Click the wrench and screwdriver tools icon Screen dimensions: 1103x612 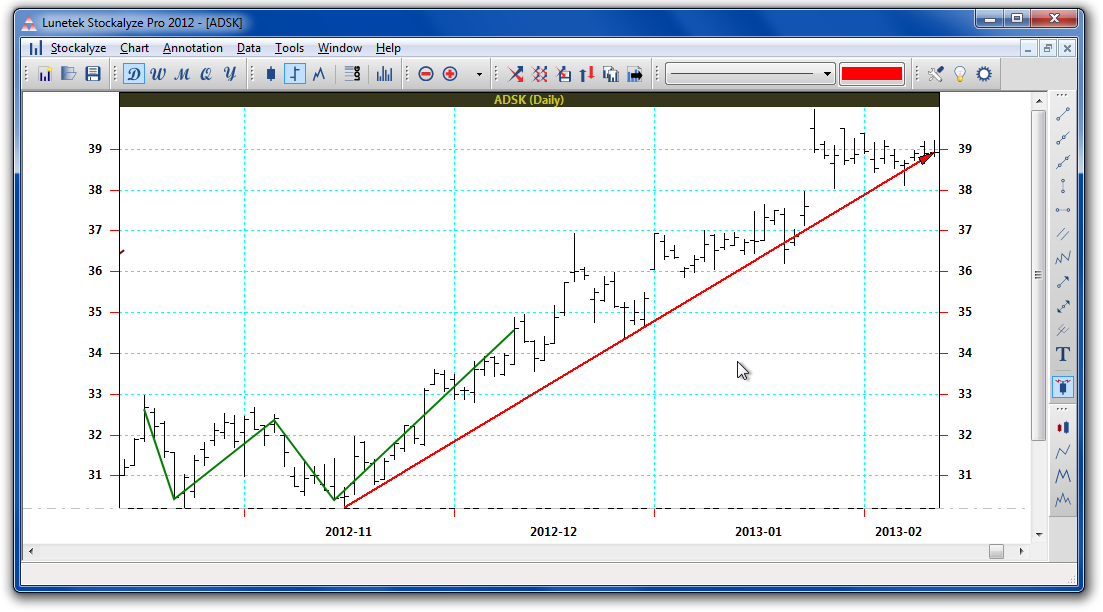click(x=936, y=74)
